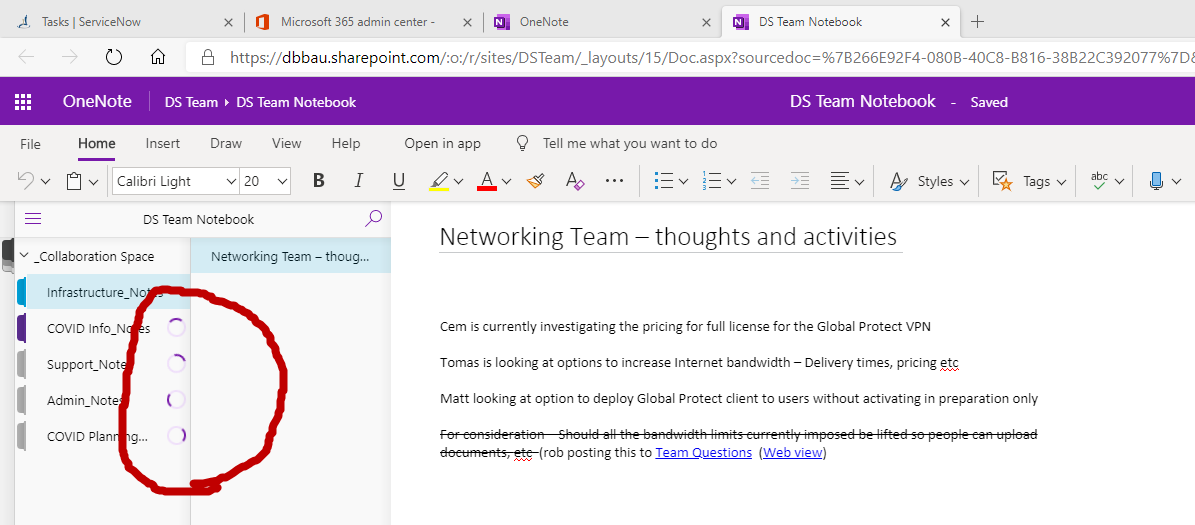Screen dimensions: 1195x525
Task: Toggle Underline formatting
Action: pyautogui.click(x=399, y=181)
